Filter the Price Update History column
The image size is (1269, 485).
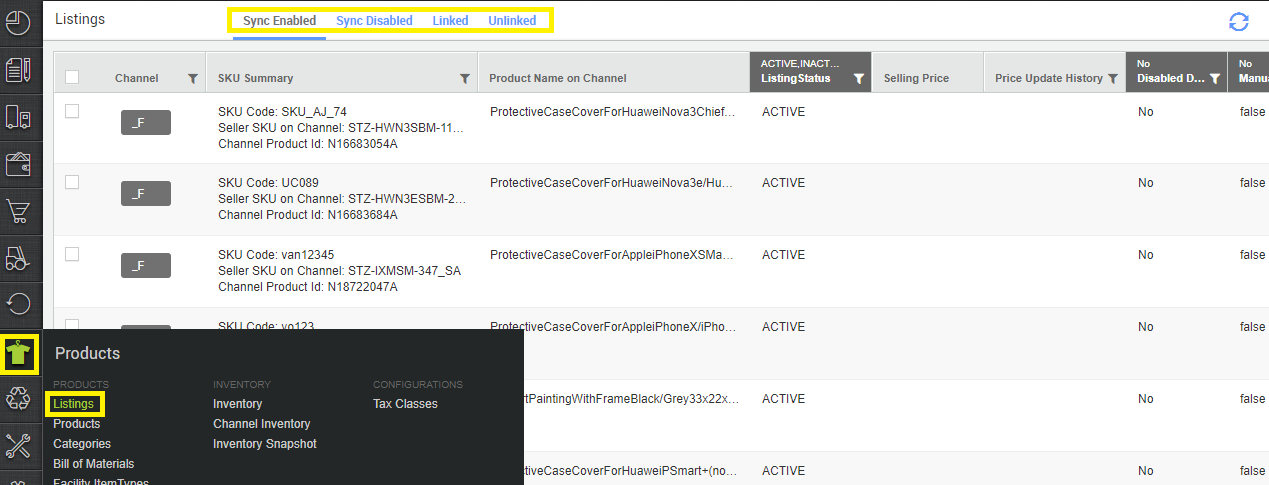(x=1113, y=79)
